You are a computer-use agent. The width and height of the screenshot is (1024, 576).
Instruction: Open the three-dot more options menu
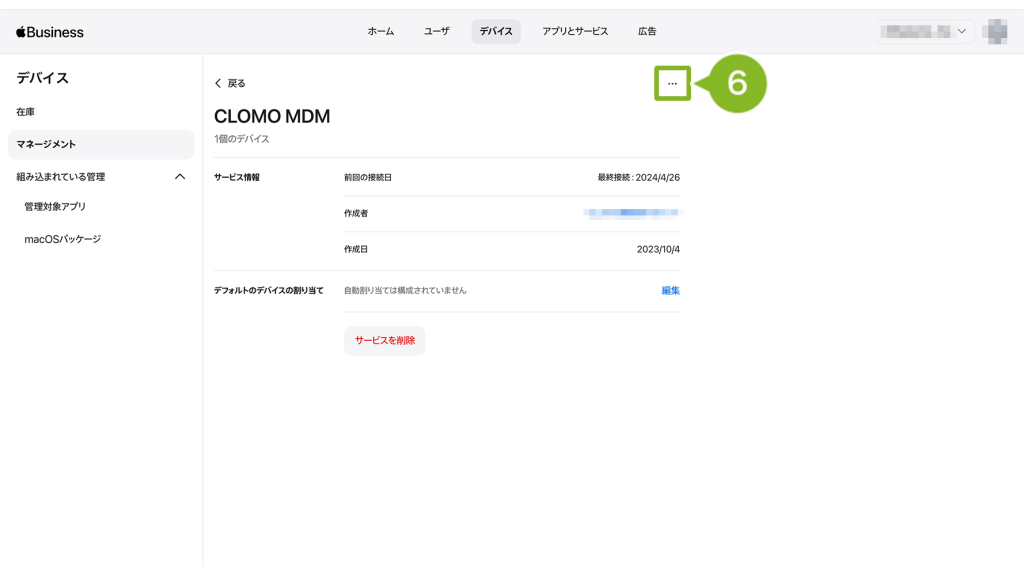coord(672,84)
